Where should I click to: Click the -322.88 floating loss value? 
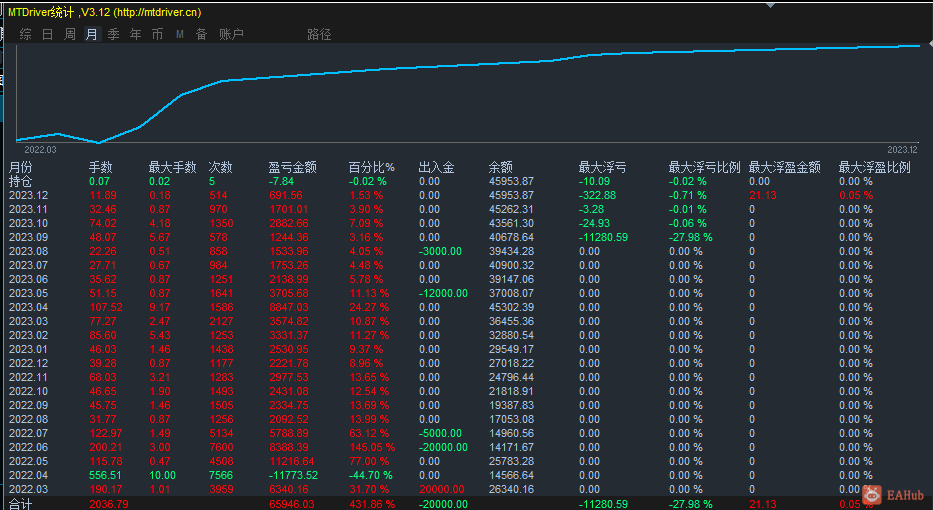(x=597, y=195)
